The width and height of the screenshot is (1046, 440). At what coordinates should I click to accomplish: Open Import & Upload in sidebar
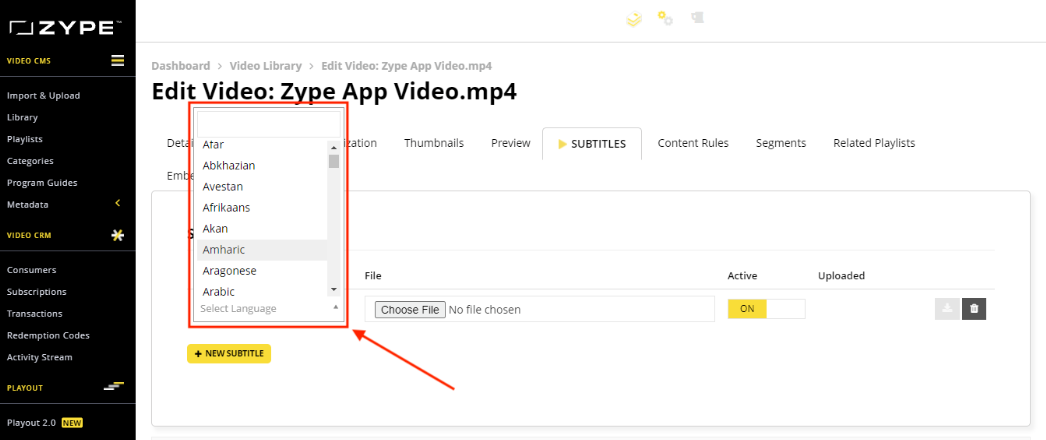point(43,95)
